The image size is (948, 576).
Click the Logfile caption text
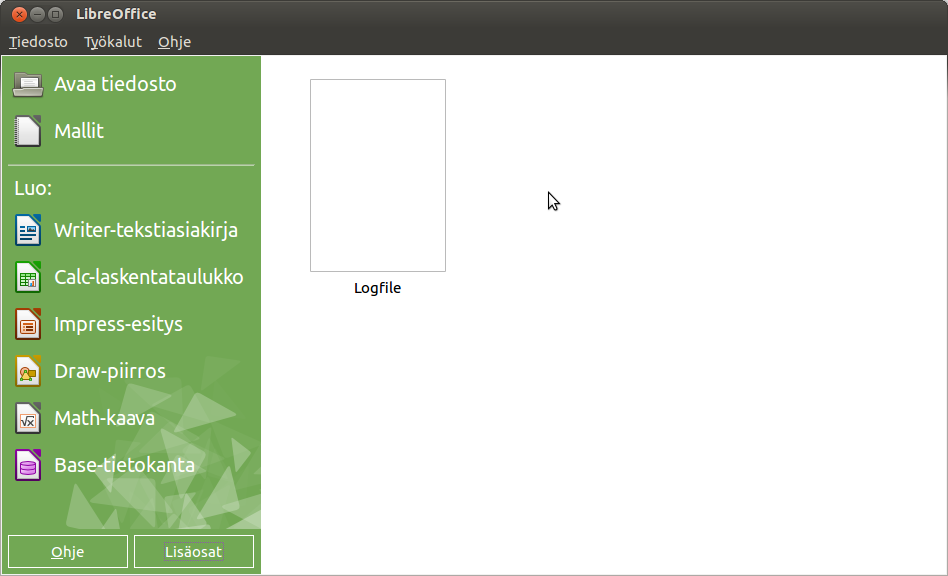click(x=377, y=288)
